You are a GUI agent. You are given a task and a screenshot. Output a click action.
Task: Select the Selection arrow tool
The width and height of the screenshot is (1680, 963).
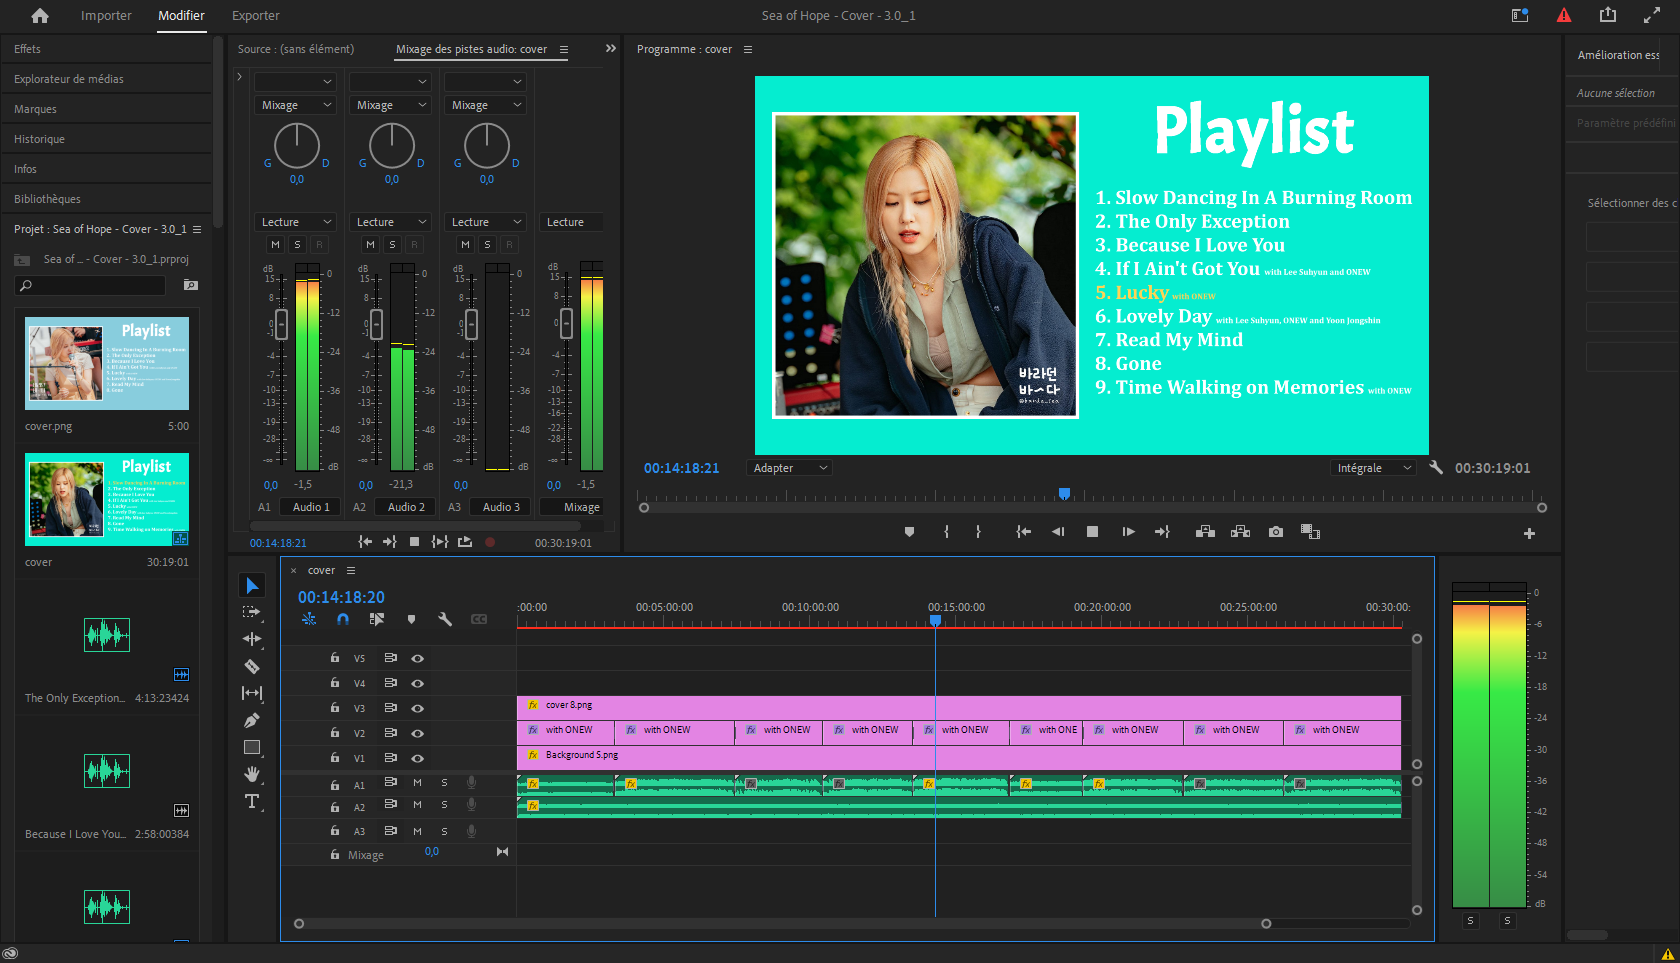point(252,586)
